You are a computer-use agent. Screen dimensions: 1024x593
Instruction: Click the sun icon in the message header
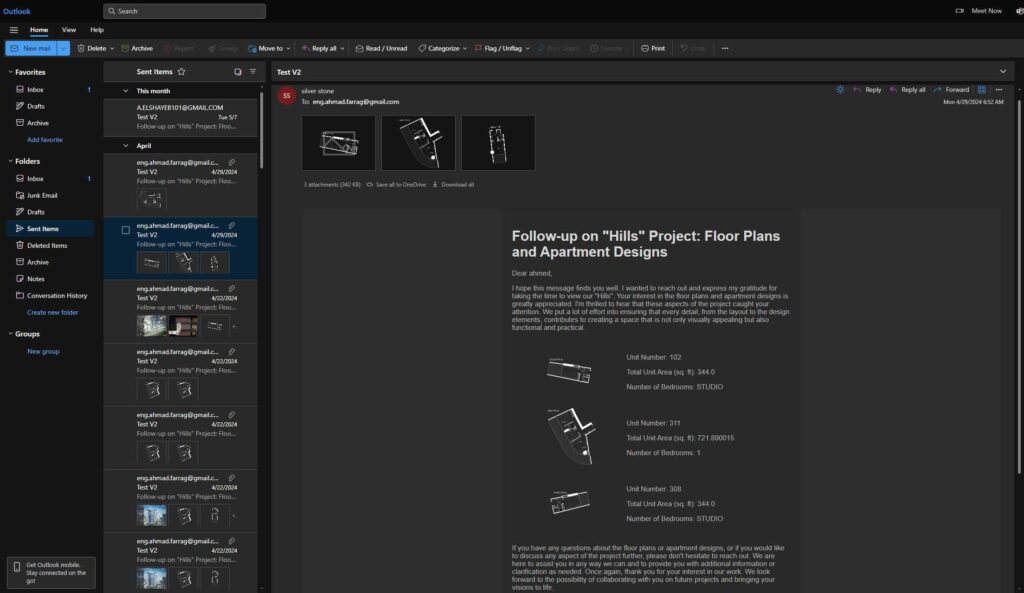840,90
